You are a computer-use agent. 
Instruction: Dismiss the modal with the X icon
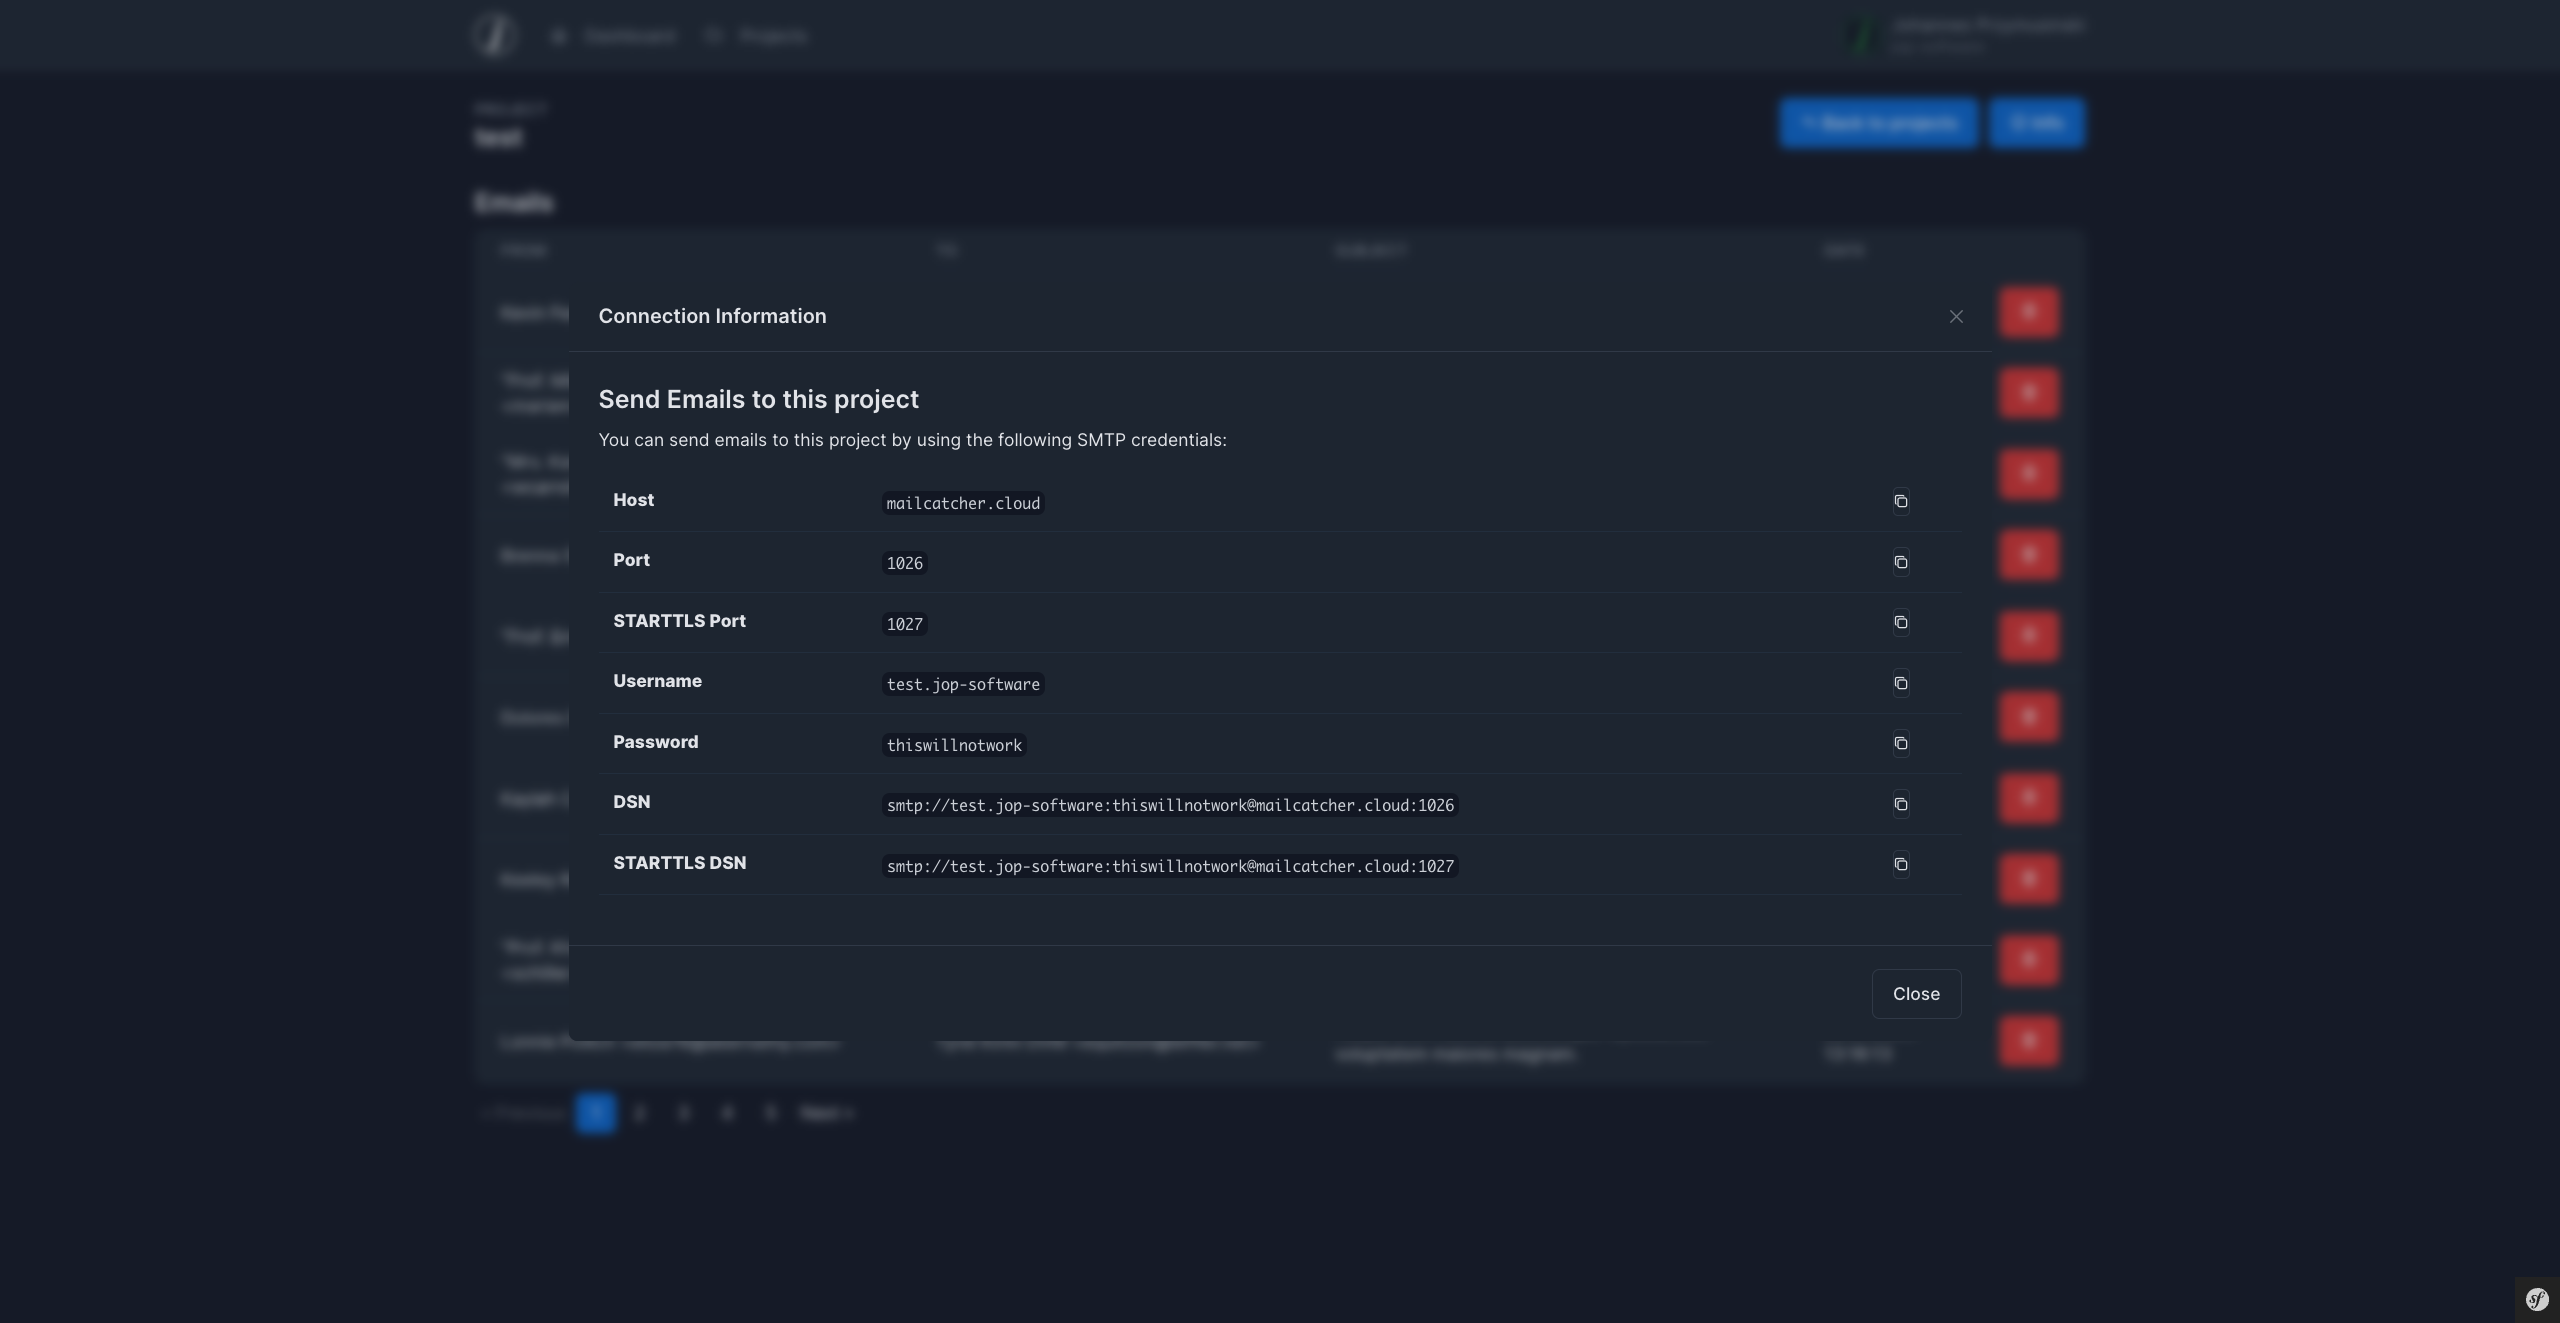[x=1956, y=316]
